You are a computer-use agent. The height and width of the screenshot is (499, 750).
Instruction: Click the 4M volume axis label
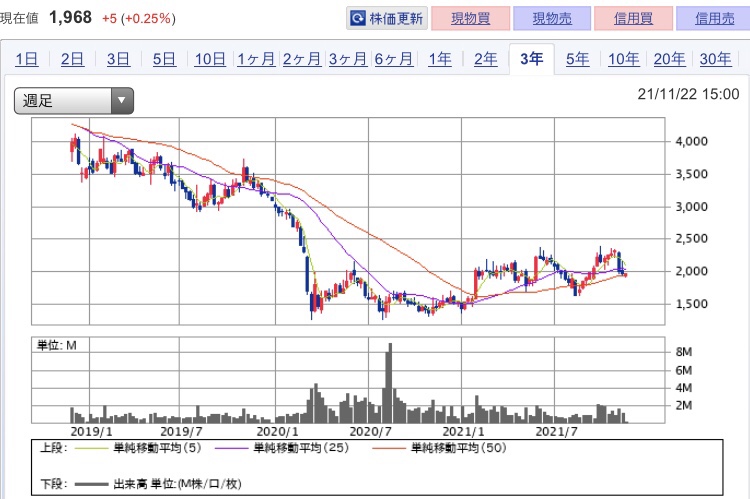coord(684,388)
